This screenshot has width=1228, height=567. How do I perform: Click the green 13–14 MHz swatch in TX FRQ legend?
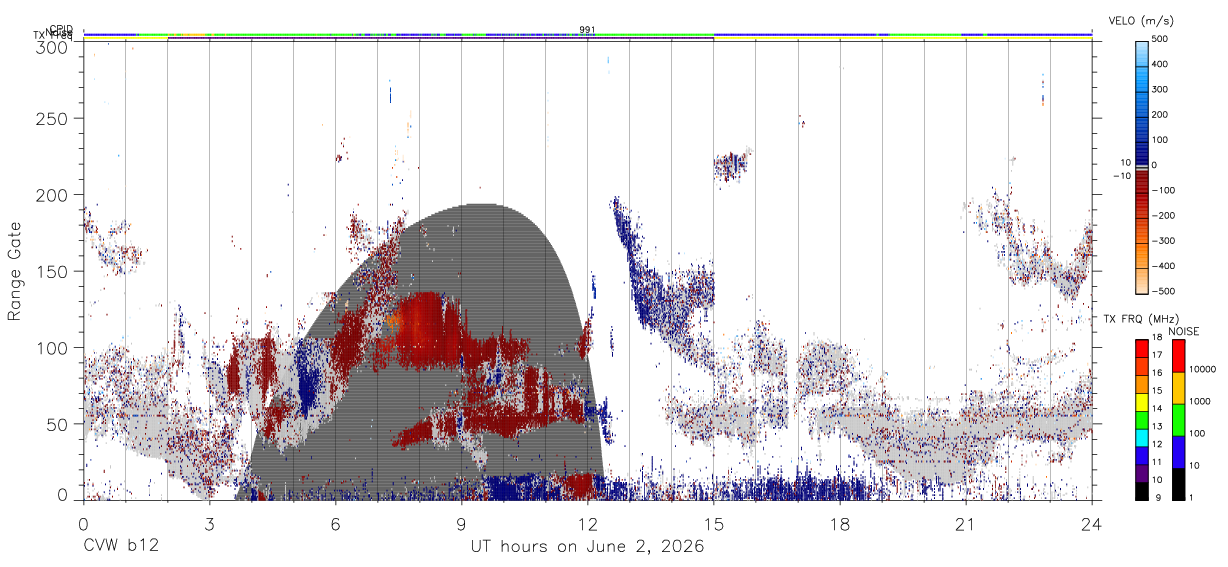tap(1141, 419)
